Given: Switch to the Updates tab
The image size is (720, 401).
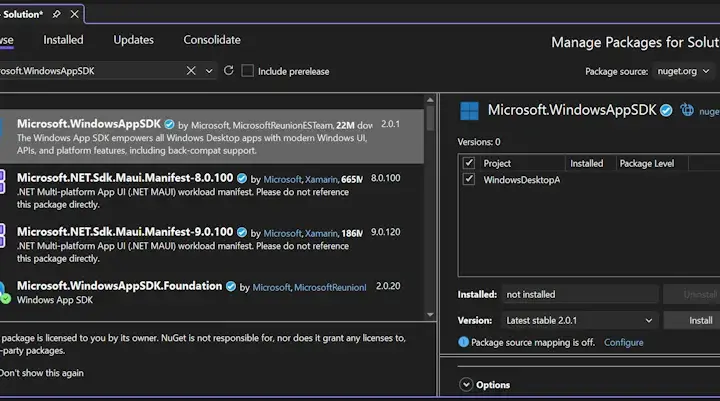Looking at the screenshot, I should (x=134, y=40).
